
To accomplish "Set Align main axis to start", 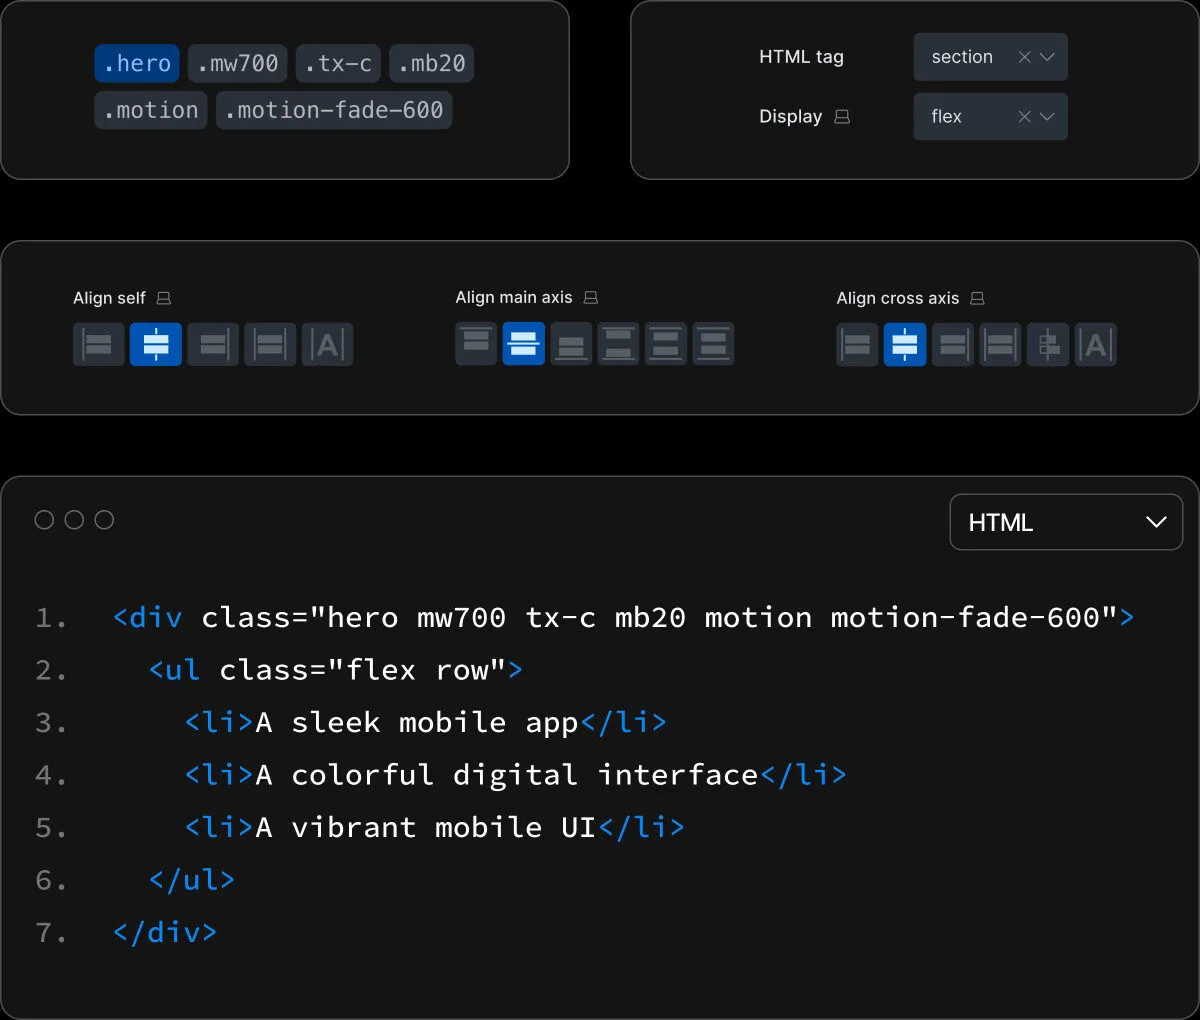I will (x=476, y=344).
